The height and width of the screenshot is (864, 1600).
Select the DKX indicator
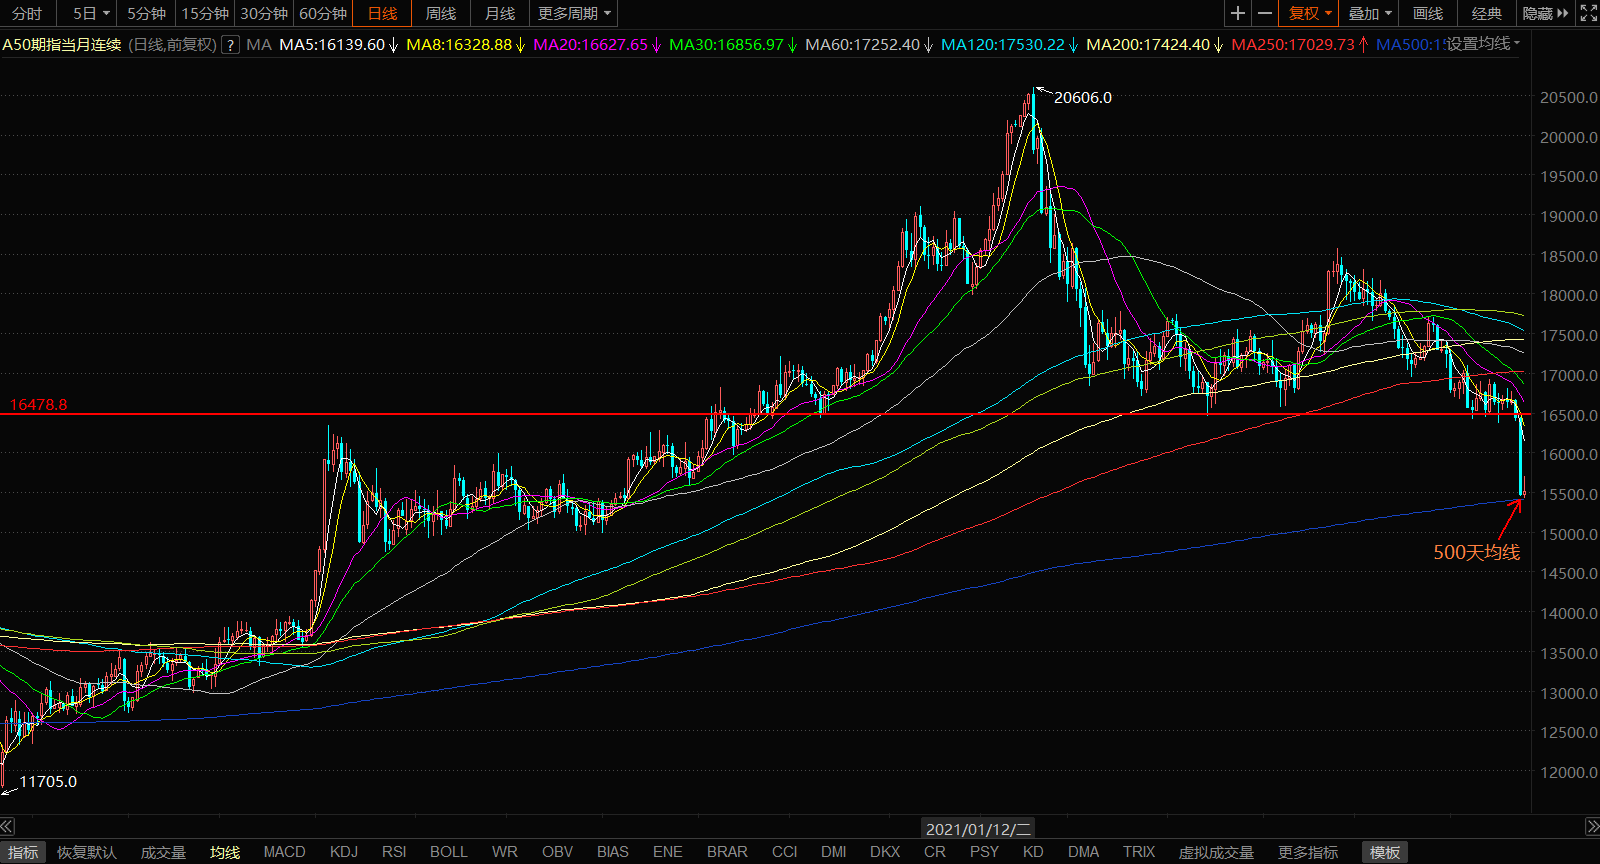(x=885, y=852)
